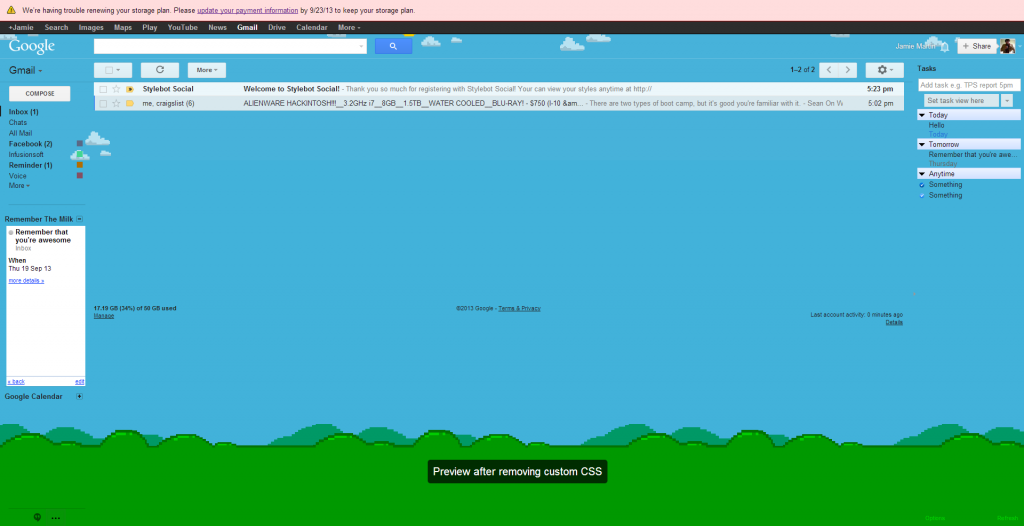Go to the older messages arrow
This screenshot has height=526, width=1024.
pyautogui.click(x=848, y=70)
